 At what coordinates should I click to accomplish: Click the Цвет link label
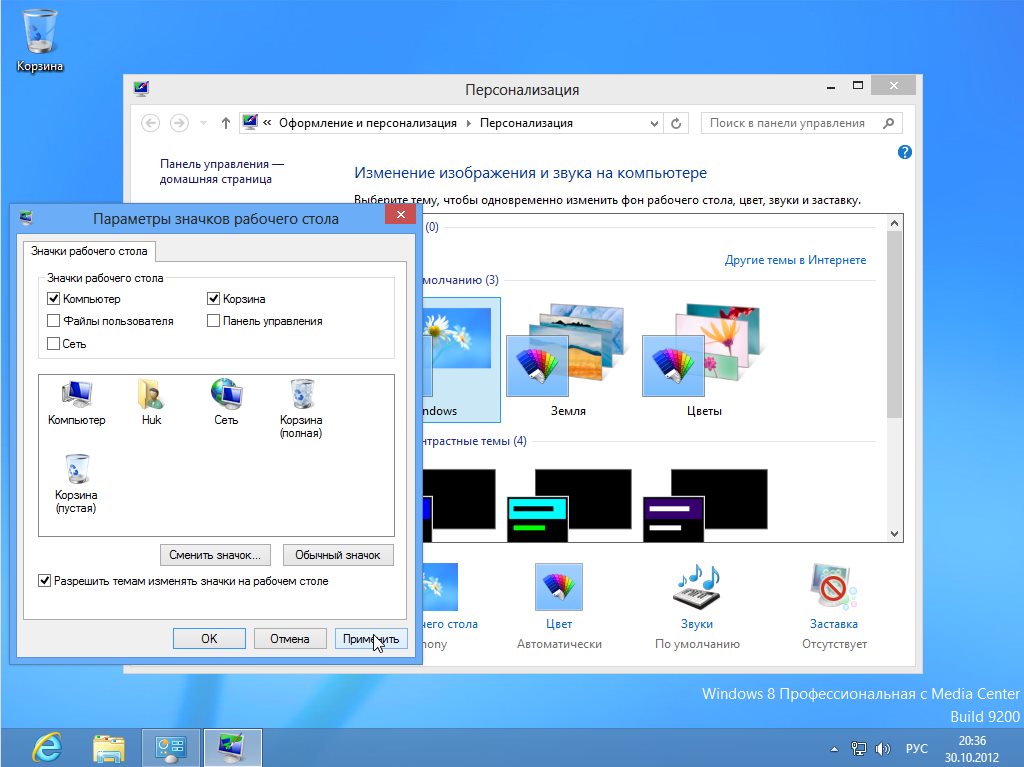[x=558, y=624]
